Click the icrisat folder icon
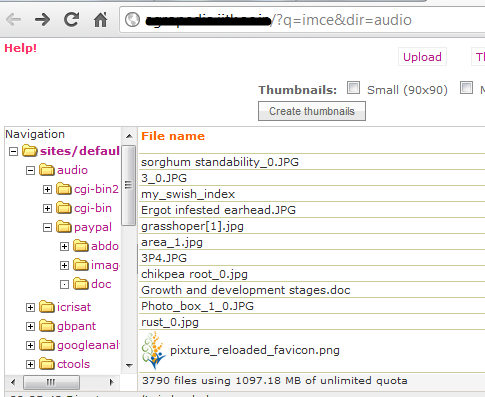Screen dimensions: 485x397 tap(47, 307)
